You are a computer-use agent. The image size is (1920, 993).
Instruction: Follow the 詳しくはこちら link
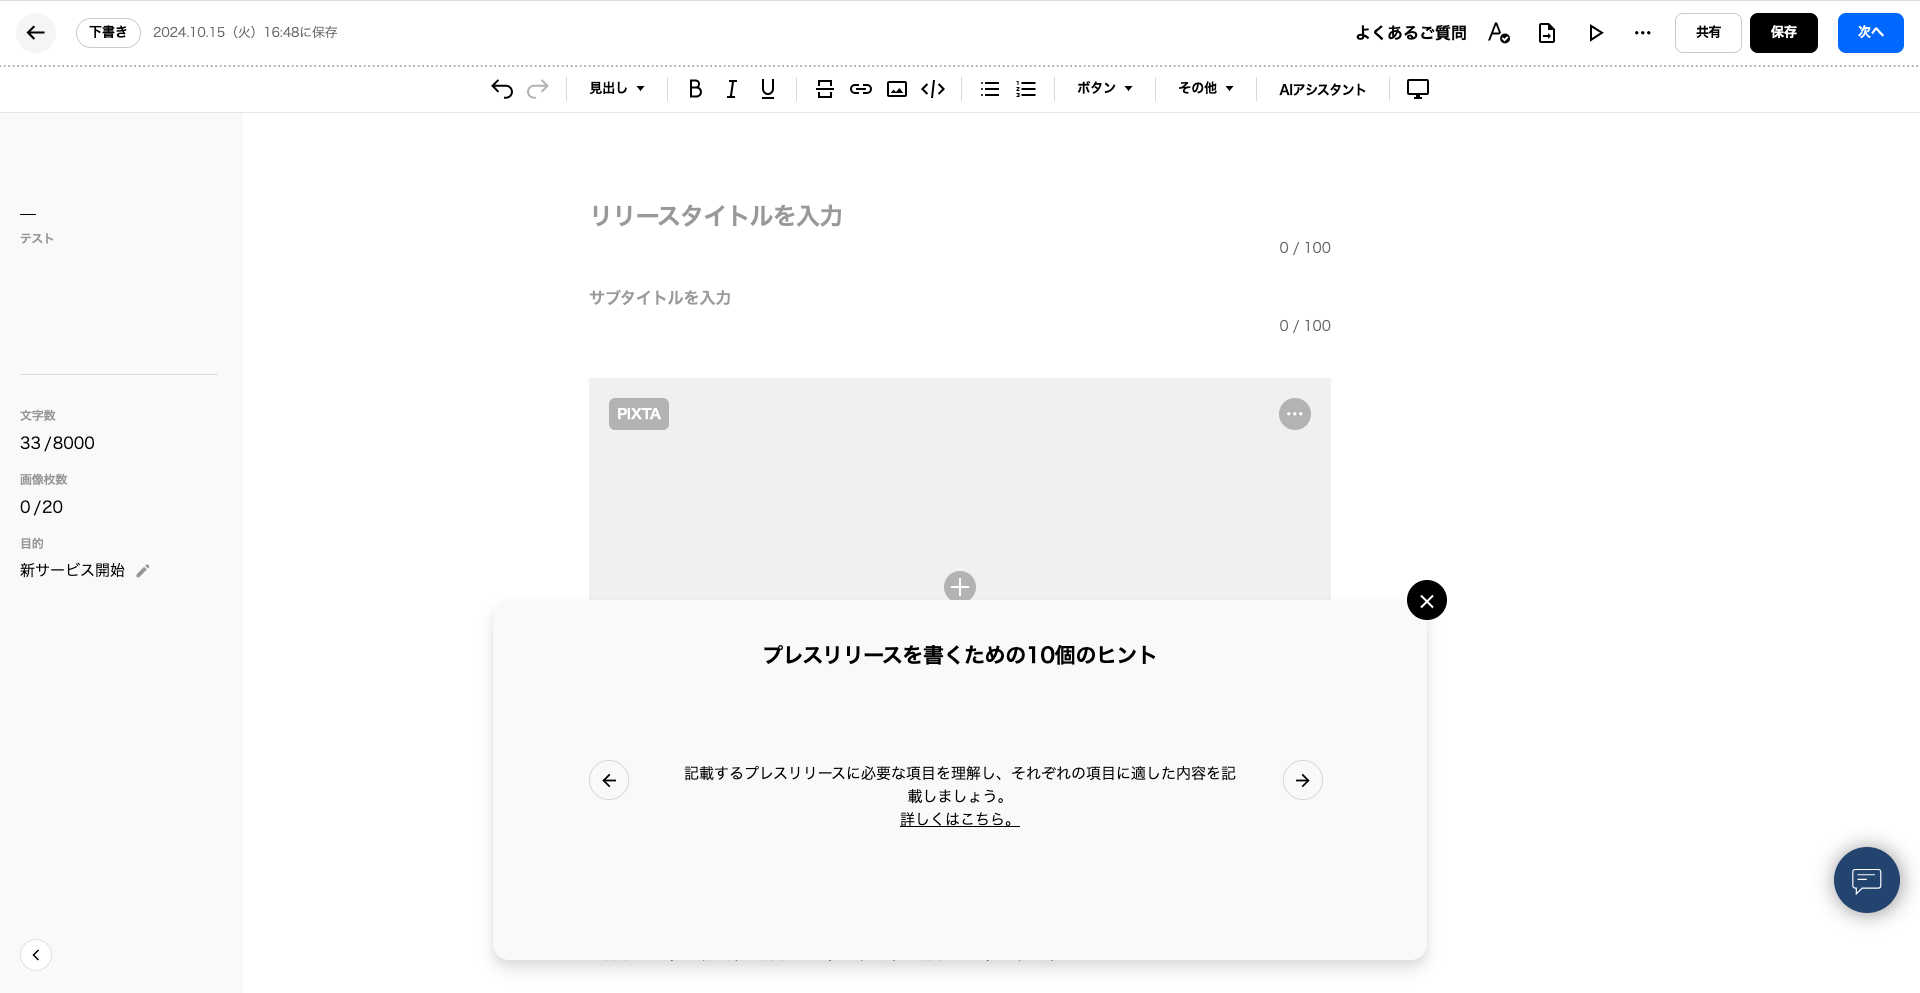click(959, 819)
